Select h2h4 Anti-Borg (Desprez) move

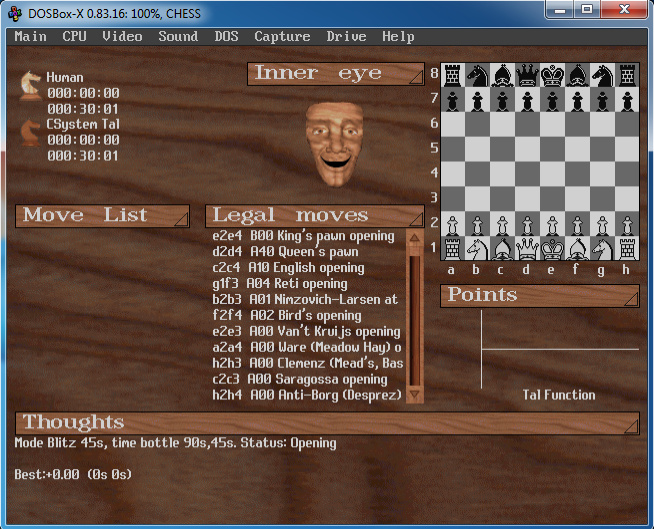[307, 395]
